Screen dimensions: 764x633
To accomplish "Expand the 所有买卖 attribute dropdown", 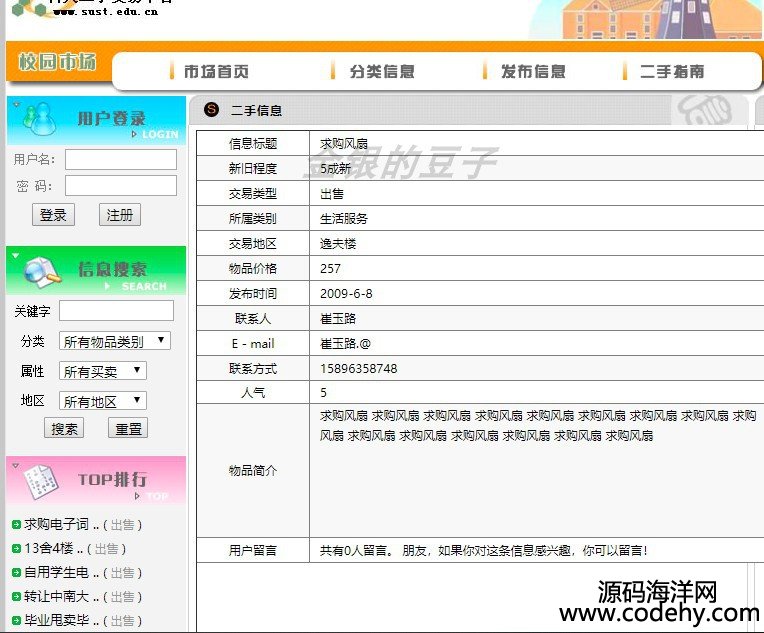I will [x=102, y=371].
